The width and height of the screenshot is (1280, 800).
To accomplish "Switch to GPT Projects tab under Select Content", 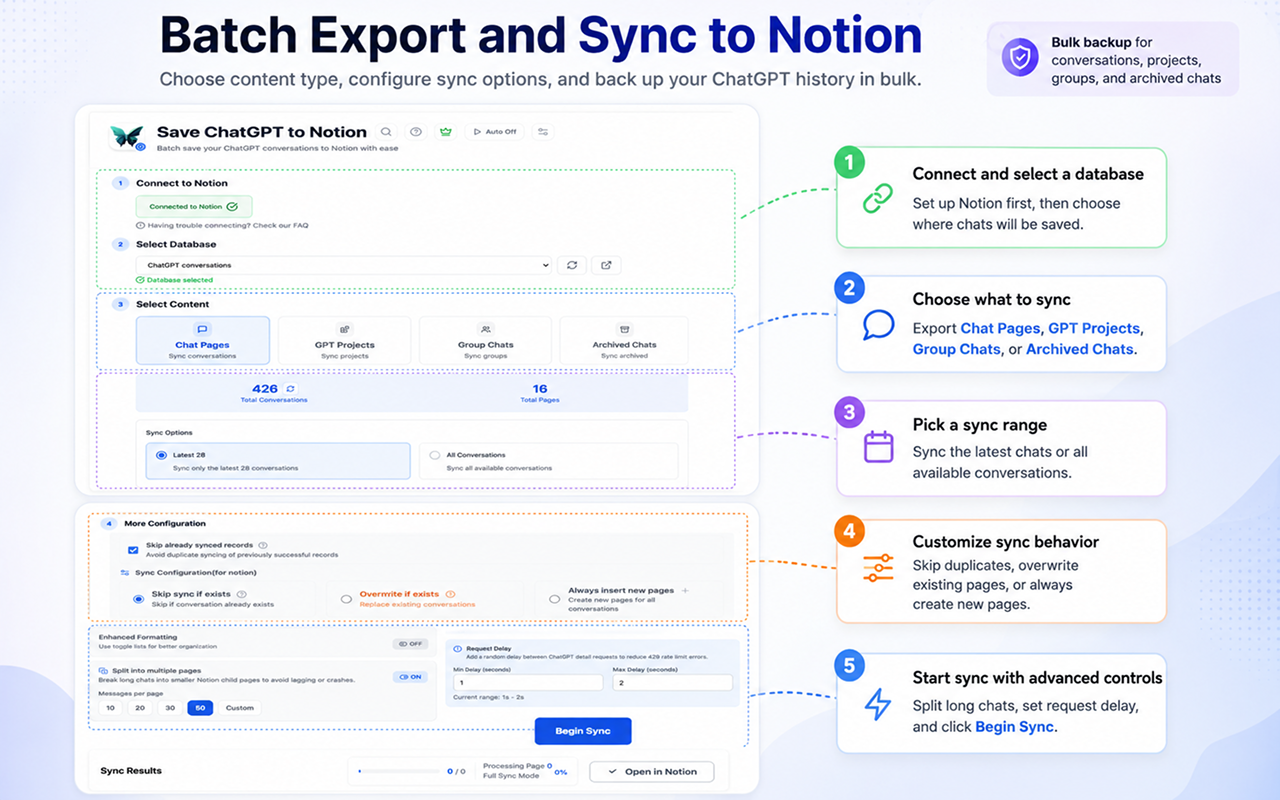I will pyautogui.click(x=344, y=340).
